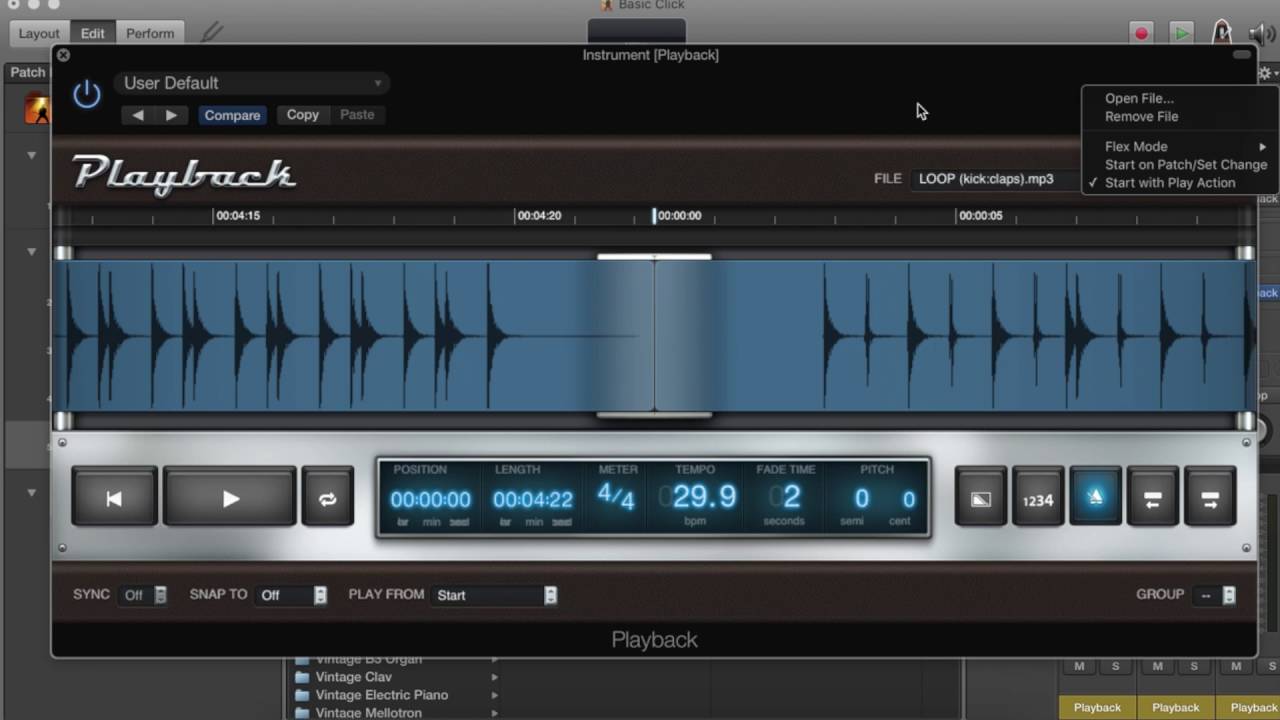Screen dimensions: 1280x720
Task: Click the Copy settings button
Action: pyautogui.click(x=302, y=115)
